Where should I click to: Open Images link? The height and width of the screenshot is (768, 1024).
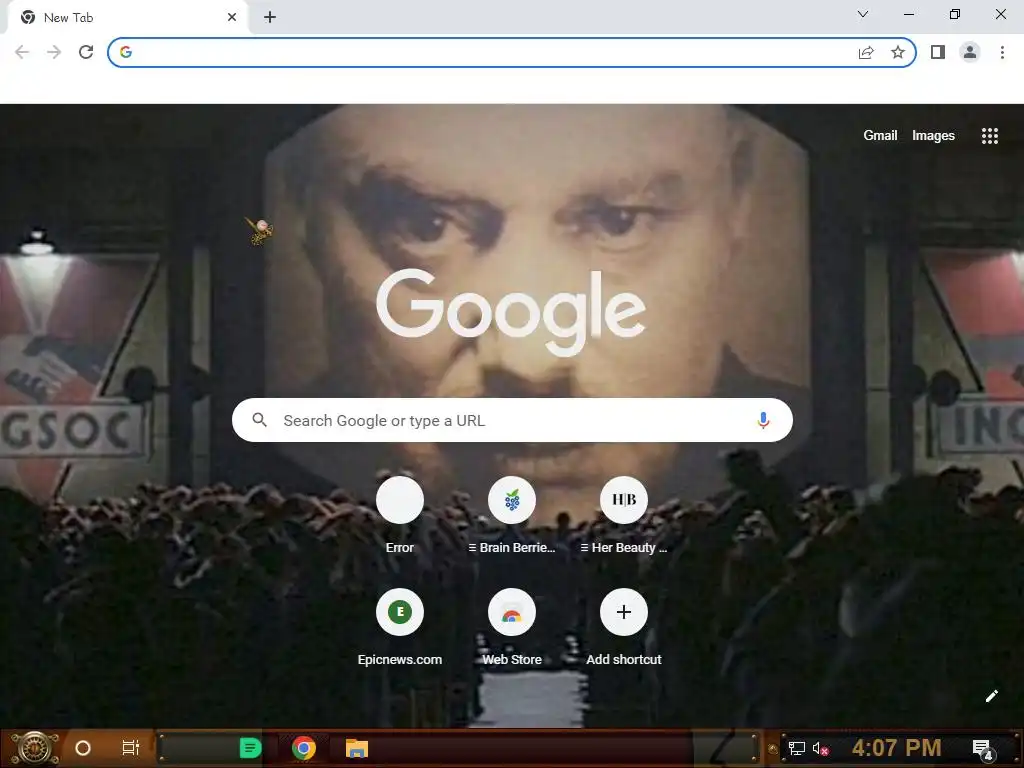click(933, 135)
